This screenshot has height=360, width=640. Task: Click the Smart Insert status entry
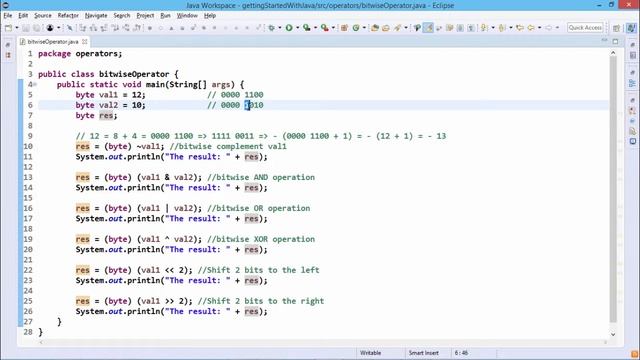(424, 353)
